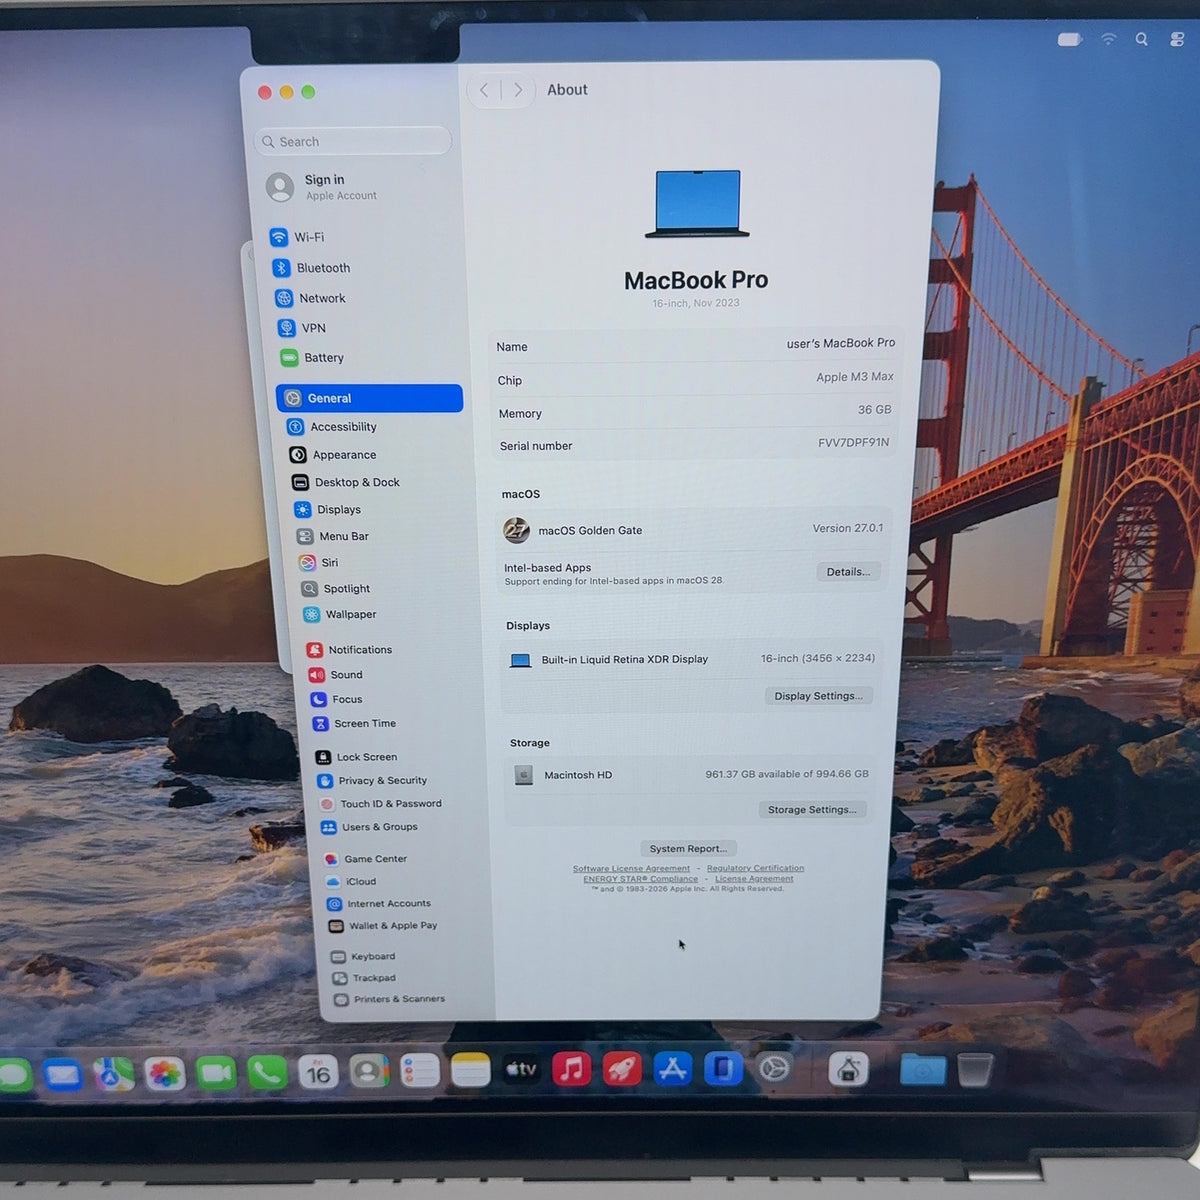Click the back navigation arrow
This screenshot has height=1200, width=1200.
pyautogui.click(x=484, y=90)
